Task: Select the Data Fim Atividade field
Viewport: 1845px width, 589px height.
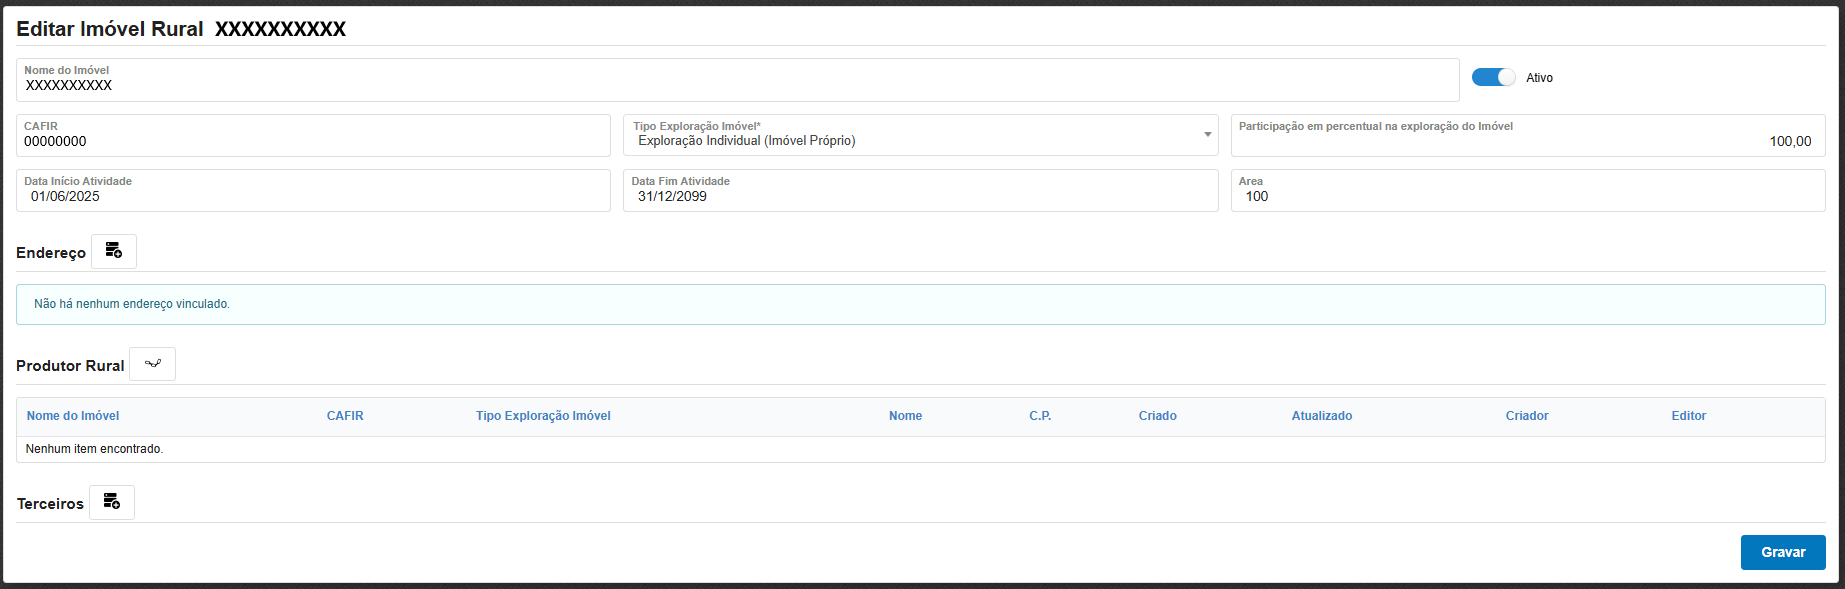Action: 919,197
